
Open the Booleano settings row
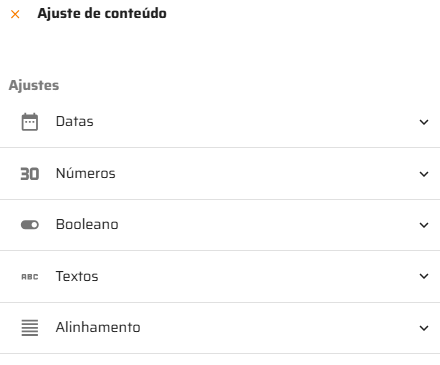point(220,225)
